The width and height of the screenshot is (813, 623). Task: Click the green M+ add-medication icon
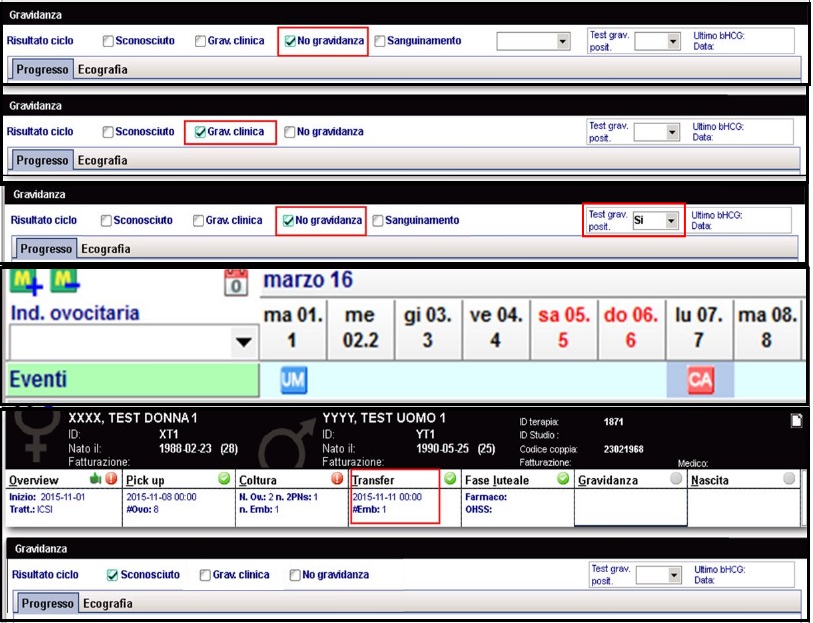pyautogui.click(x=26, y=282)
